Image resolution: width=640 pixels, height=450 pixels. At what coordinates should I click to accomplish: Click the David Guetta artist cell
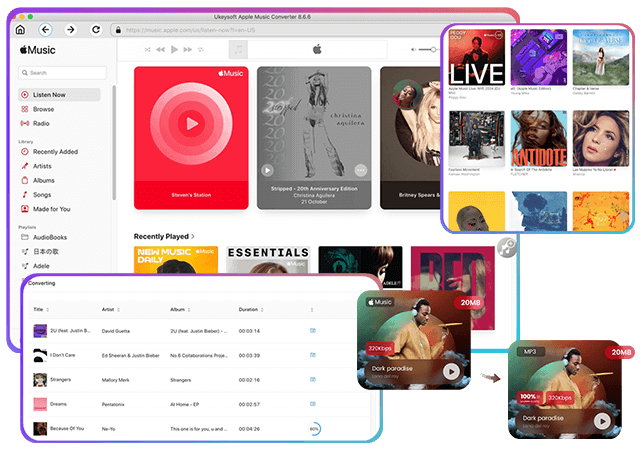tap(116, 331)
